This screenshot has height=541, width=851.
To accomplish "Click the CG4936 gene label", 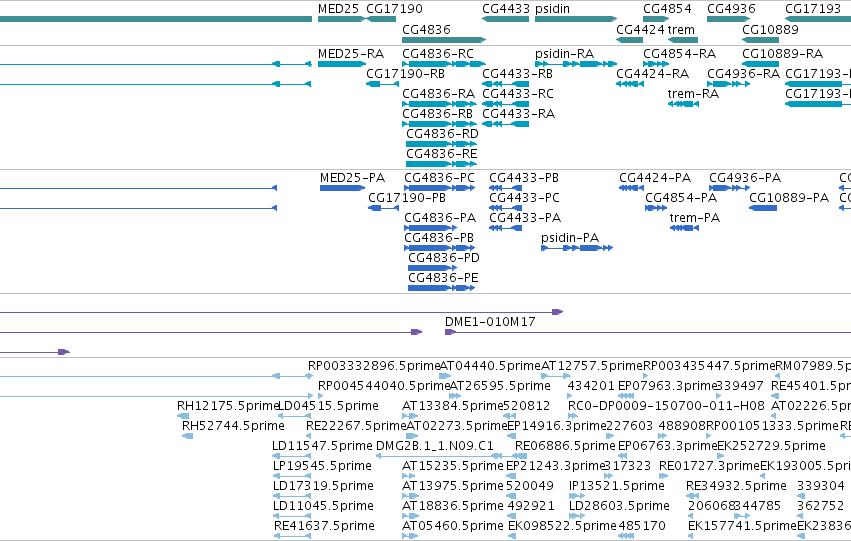I will pos(731,9).
